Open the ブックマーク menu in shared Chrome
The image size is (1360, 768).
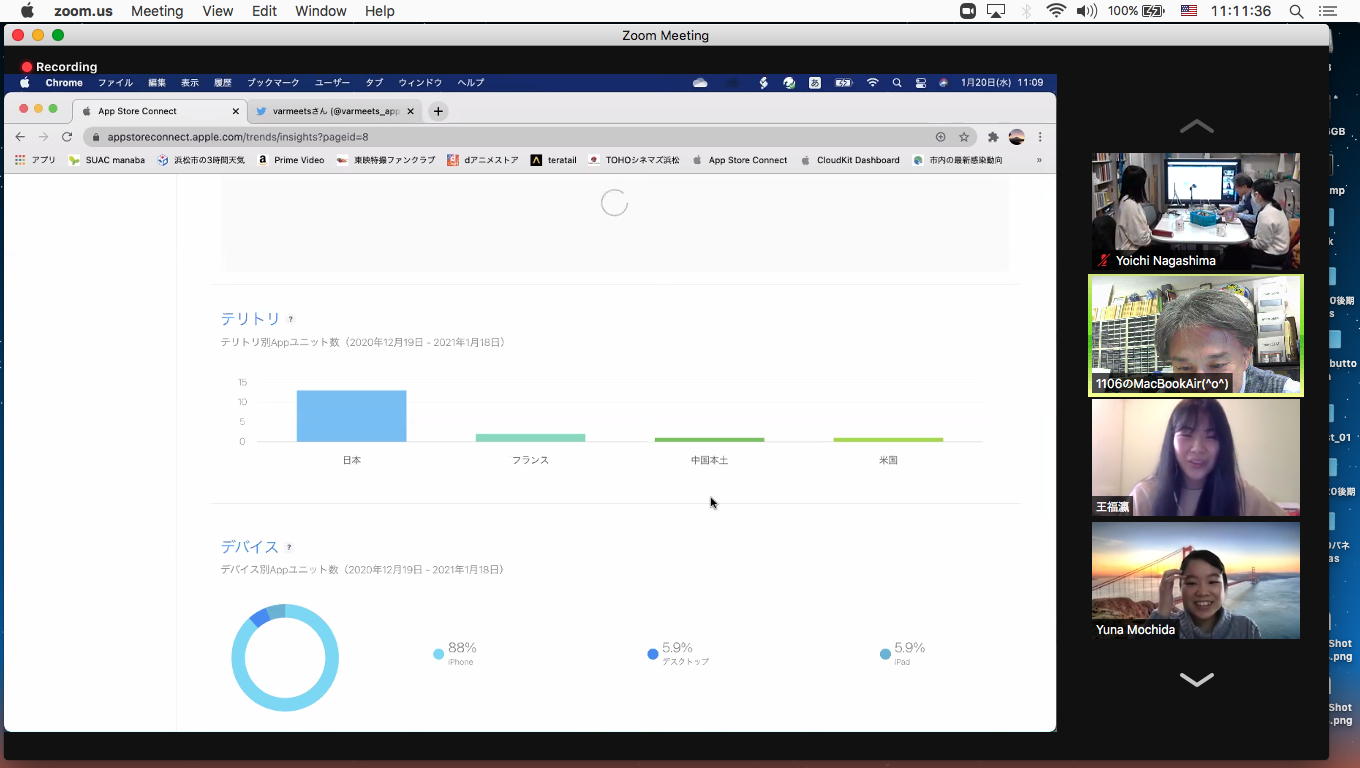coord(273,83)
